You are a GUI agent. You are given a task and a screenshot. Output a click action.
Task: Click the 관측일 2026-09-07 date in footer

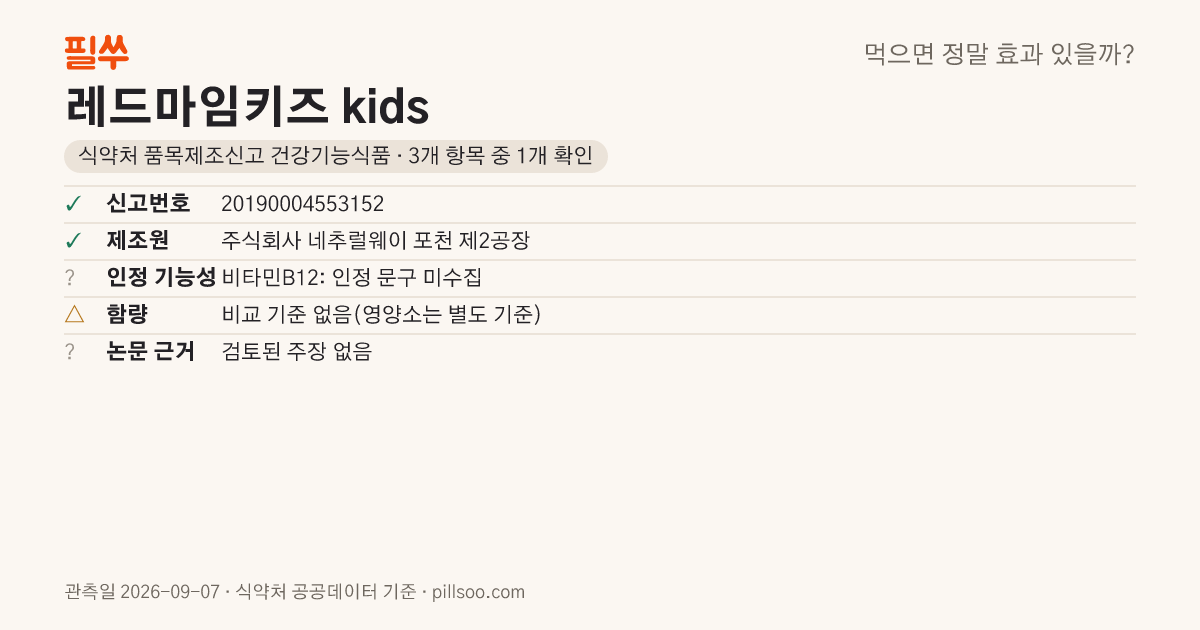tap(142, 592)
